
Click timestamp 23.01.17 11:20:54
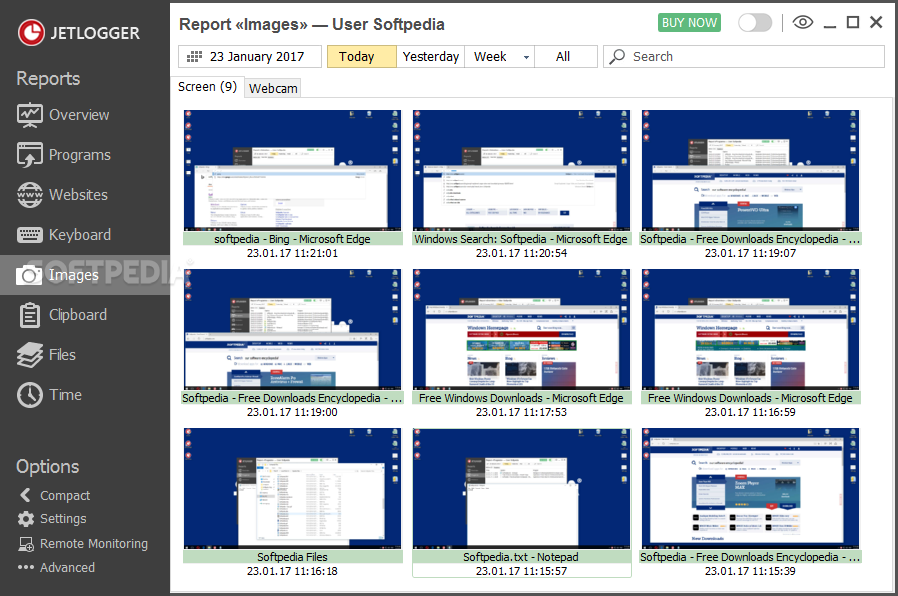coord(521,253)
